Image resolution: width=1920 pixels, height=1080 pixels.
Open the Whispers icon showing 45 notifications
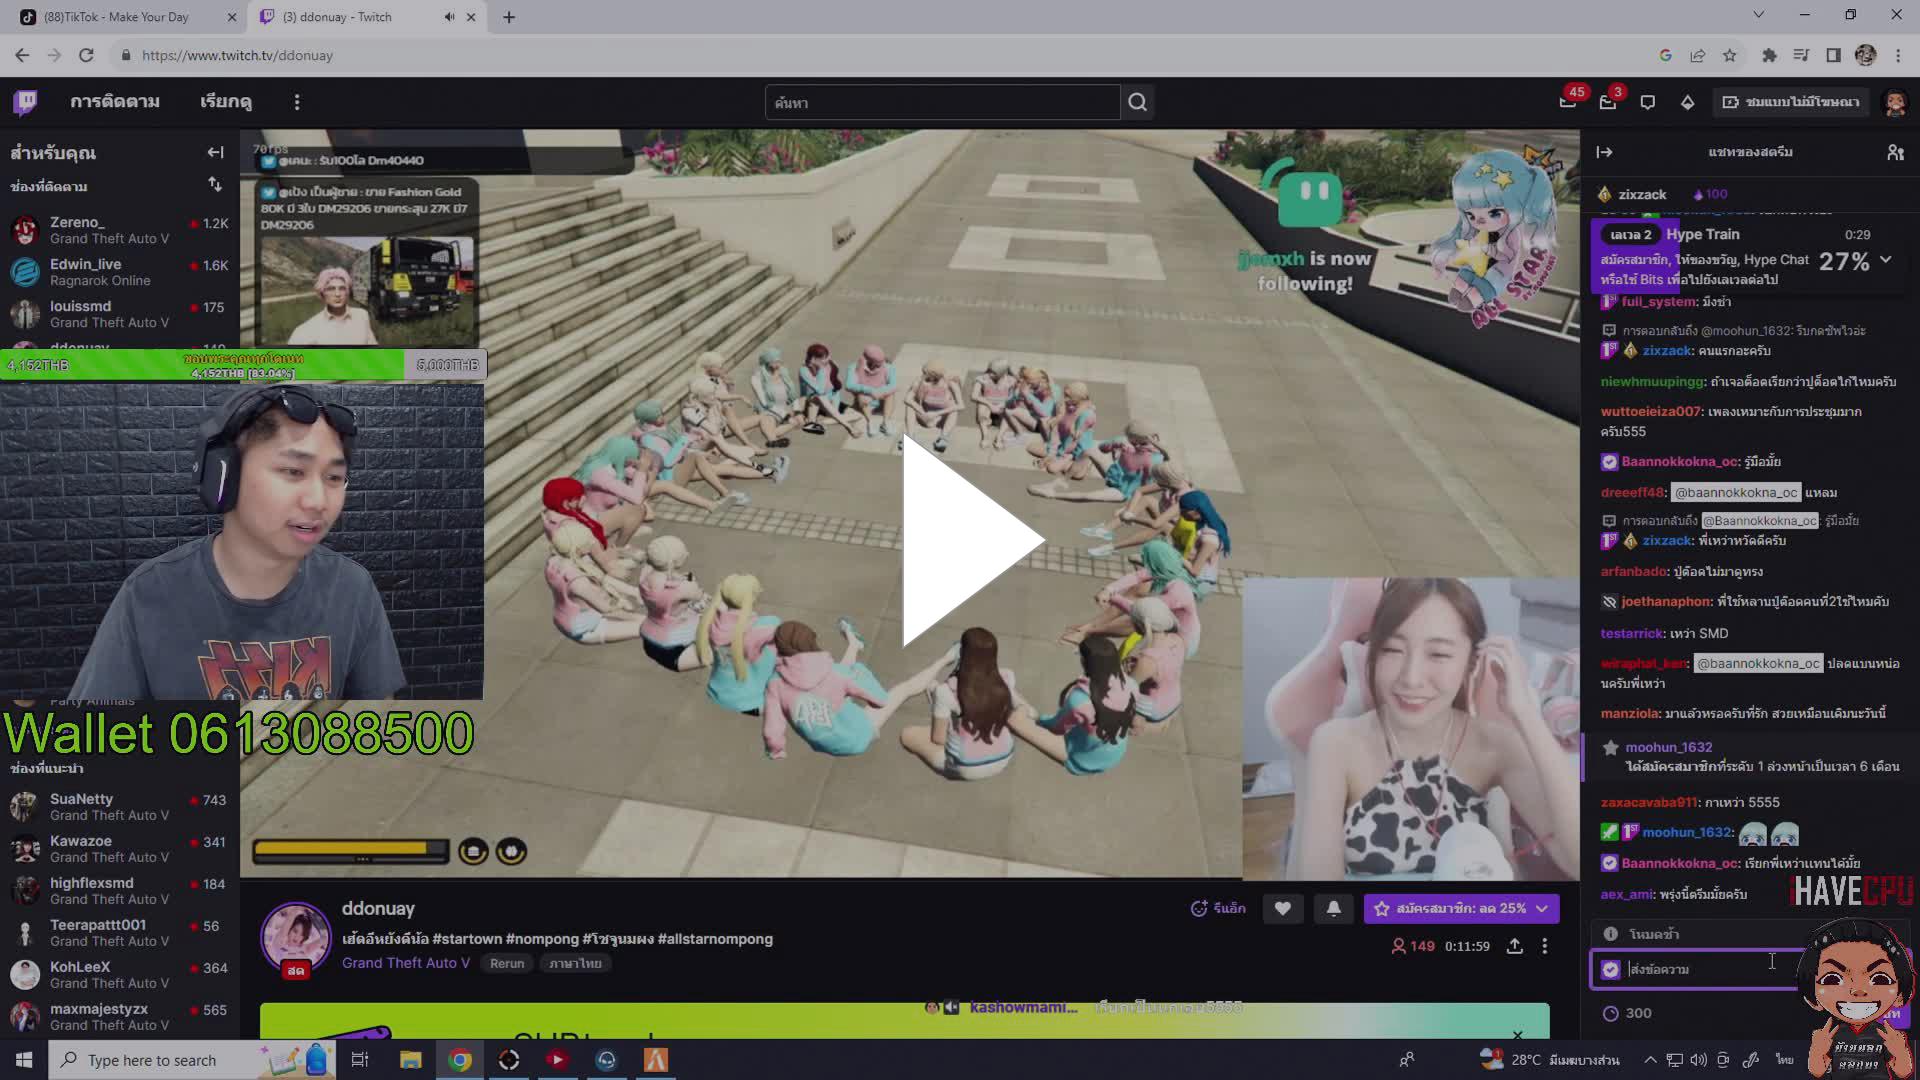1567,101
